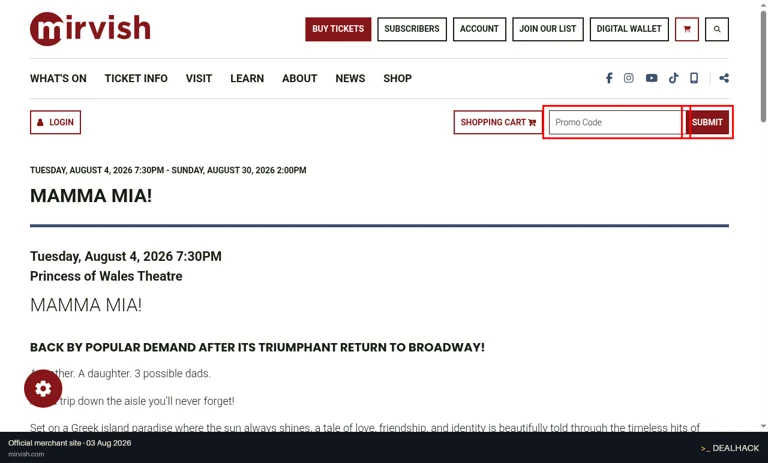Viewport: 768px width, 463px height.
Task: Click the LOGIN button
Action: click(x=55, y=122)
